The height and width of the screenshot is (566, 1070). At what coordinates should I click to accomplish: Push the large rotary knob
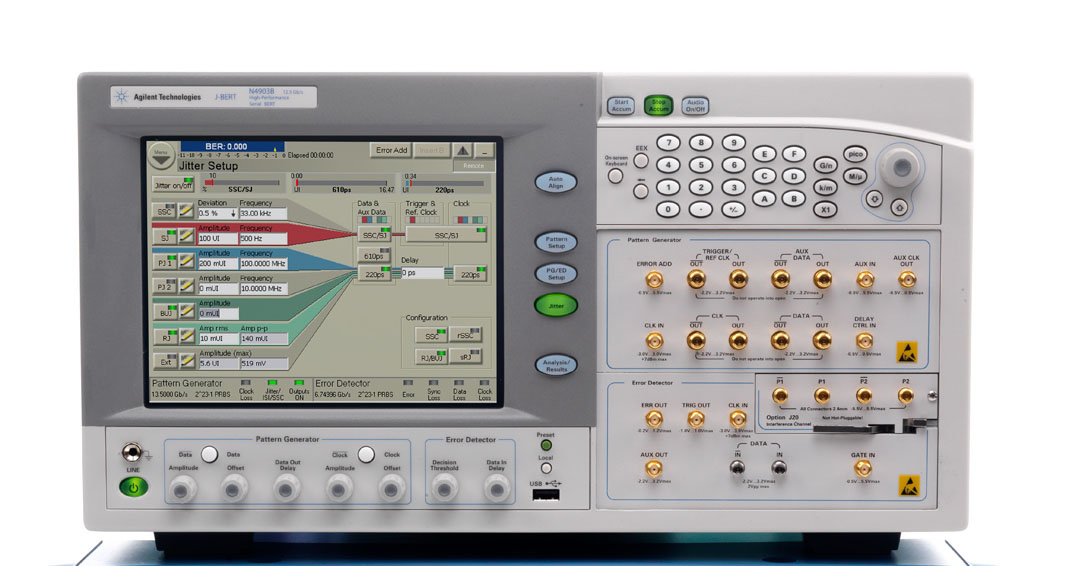901,167
